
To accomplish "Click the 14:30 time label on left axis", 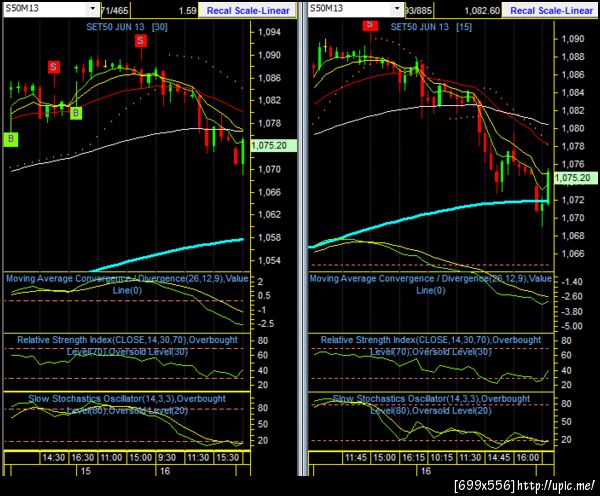I will 54,457.
